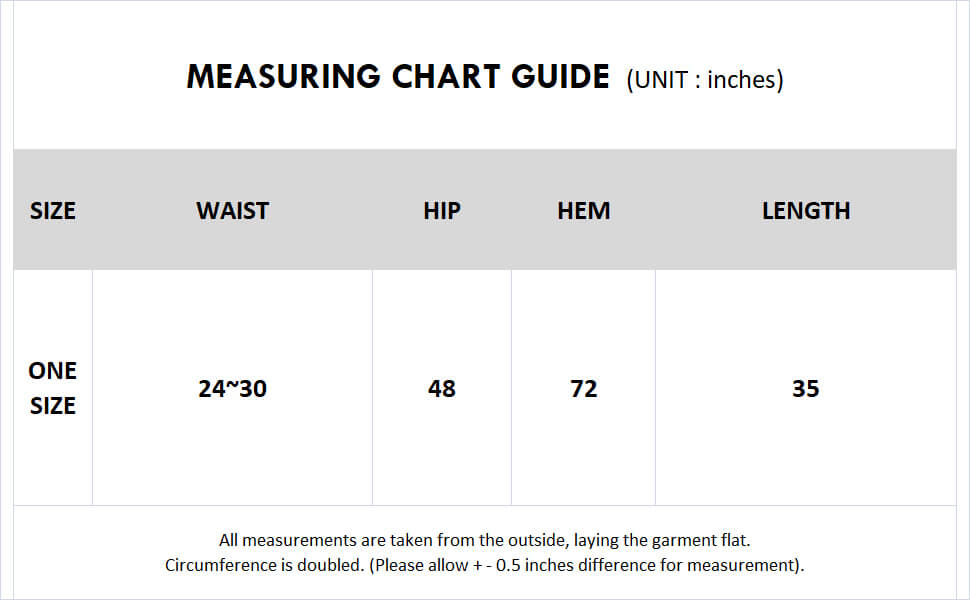Select the LENGTH column header
Screen dimensions: 970x600
coord(805,211)
